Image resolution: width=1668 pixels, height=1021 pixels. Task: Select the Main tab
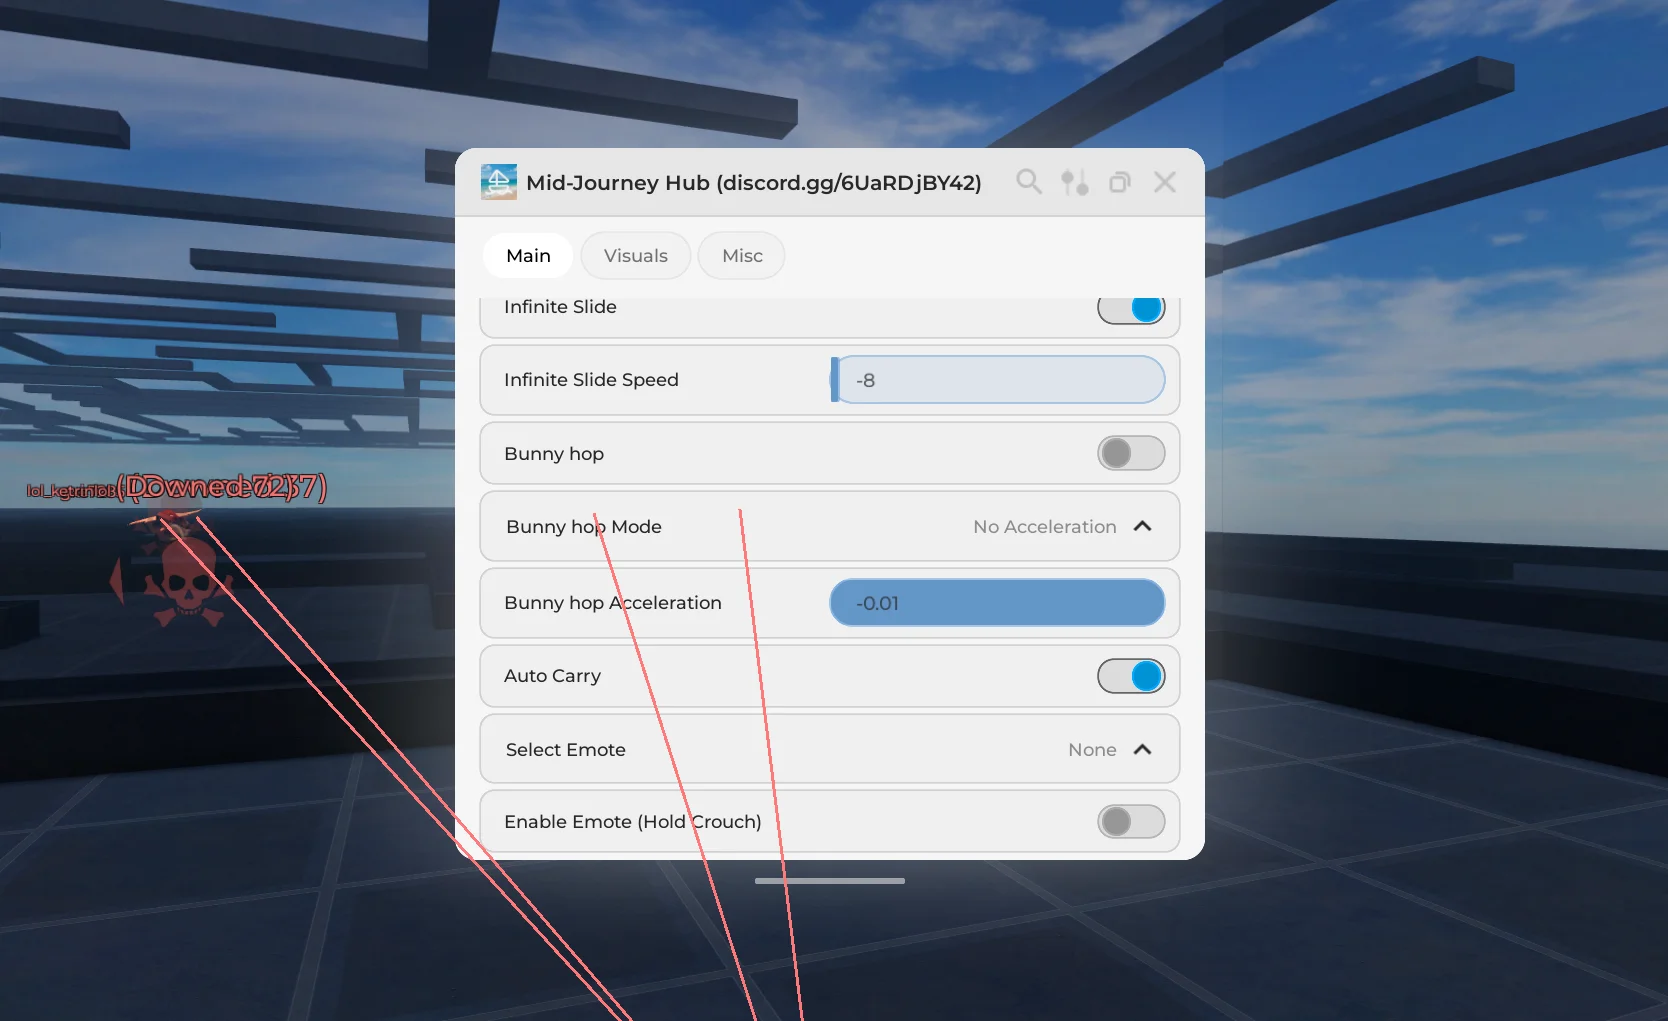point(528,256)
